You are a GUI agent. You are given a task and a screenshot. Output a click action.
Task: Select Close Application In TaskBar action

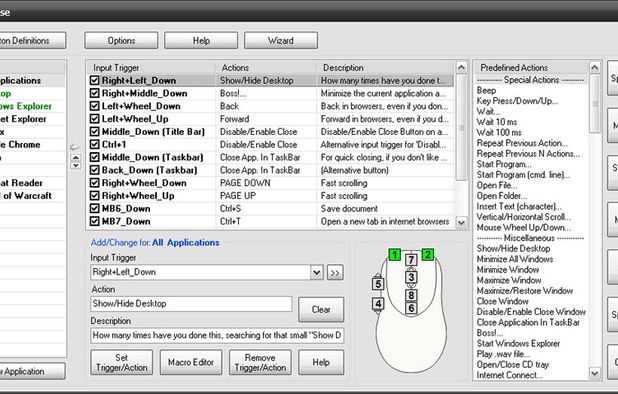(x=528, y=322)
